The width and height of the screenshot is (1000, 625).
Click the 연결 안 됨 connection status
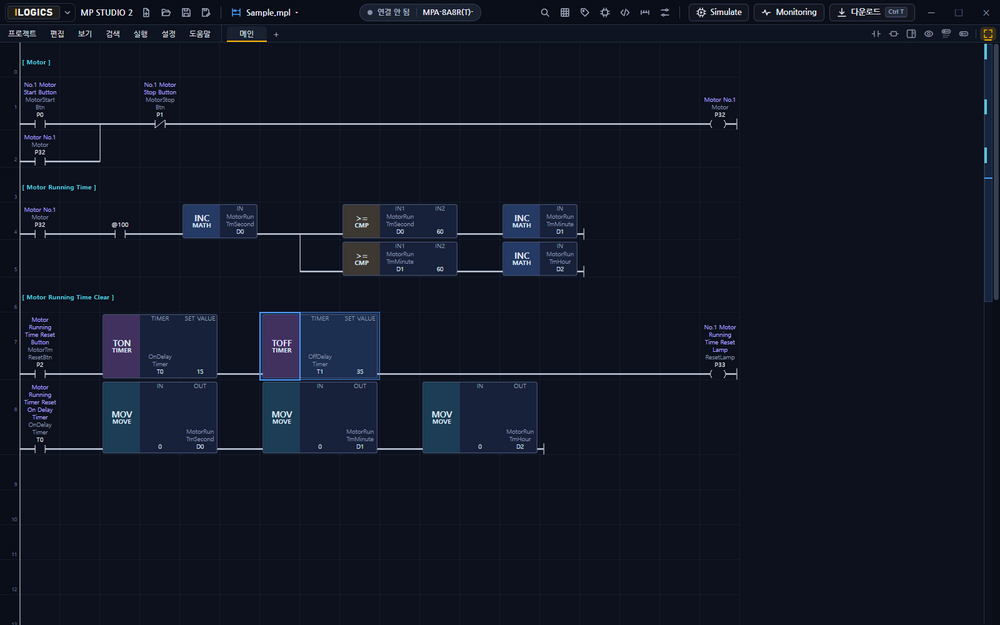388,12
